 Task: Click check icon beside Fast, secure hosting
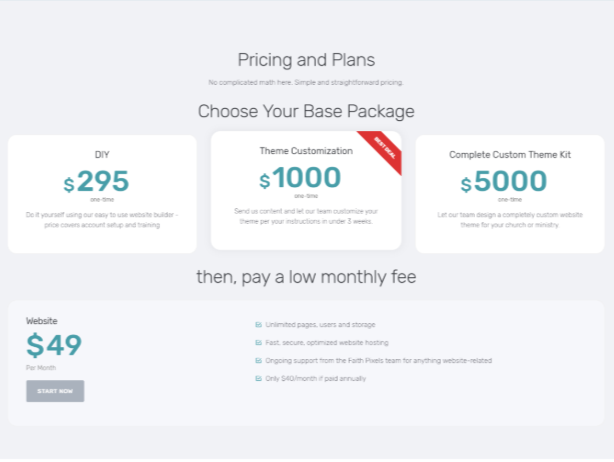[258, 343]
